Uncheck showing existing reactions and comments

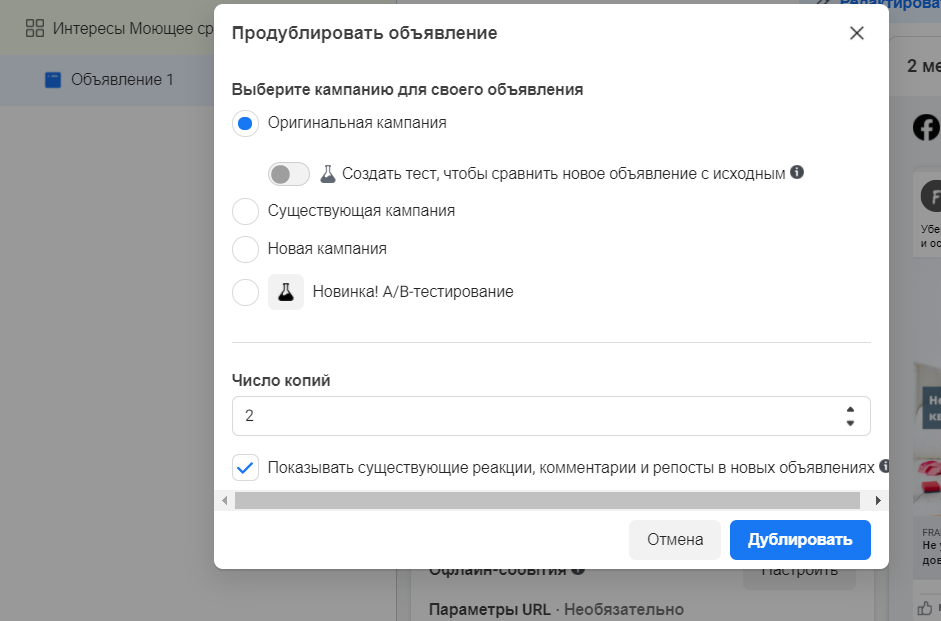[245, 466]
